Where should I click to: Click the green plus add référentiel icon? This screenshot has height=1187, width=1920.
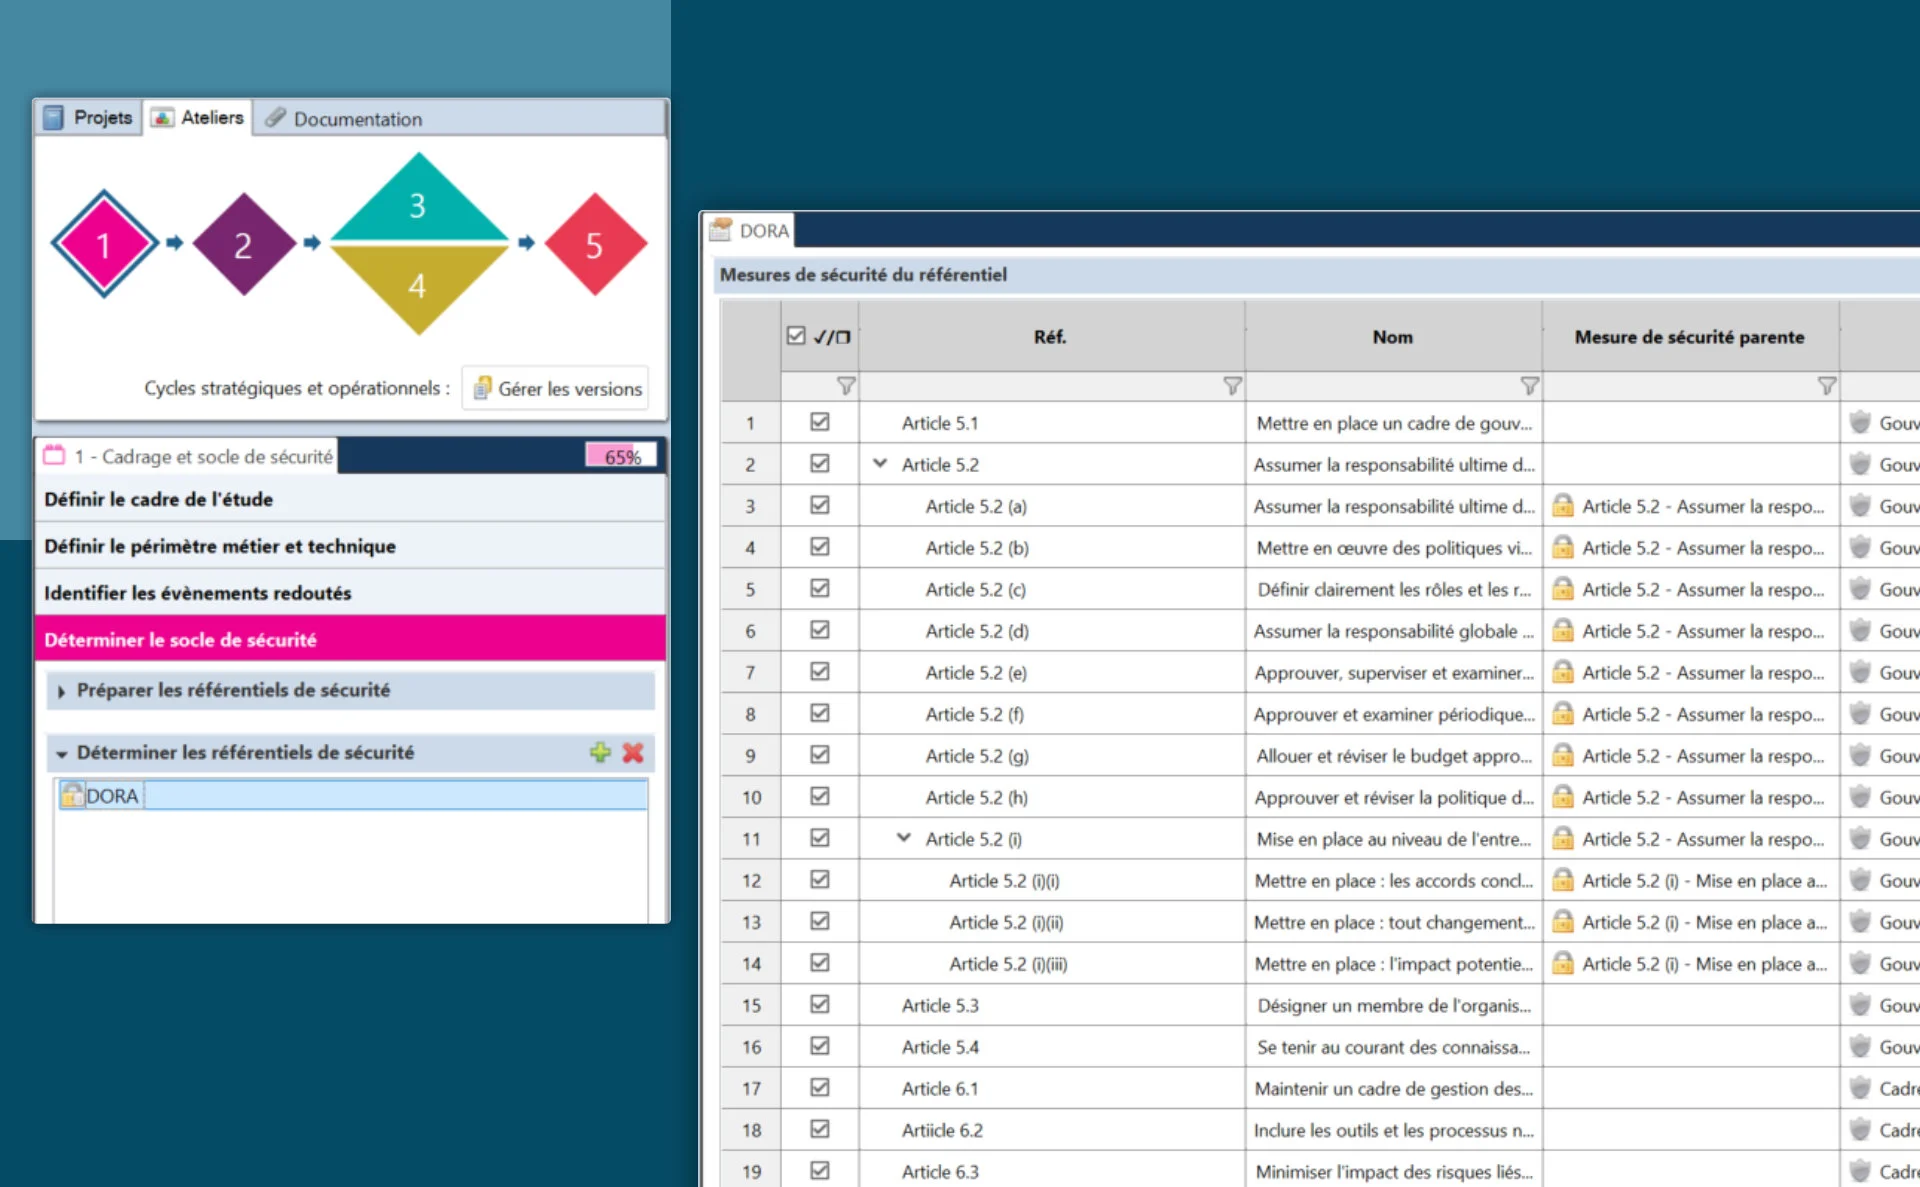pyautogui.click(x=600, y=753)
